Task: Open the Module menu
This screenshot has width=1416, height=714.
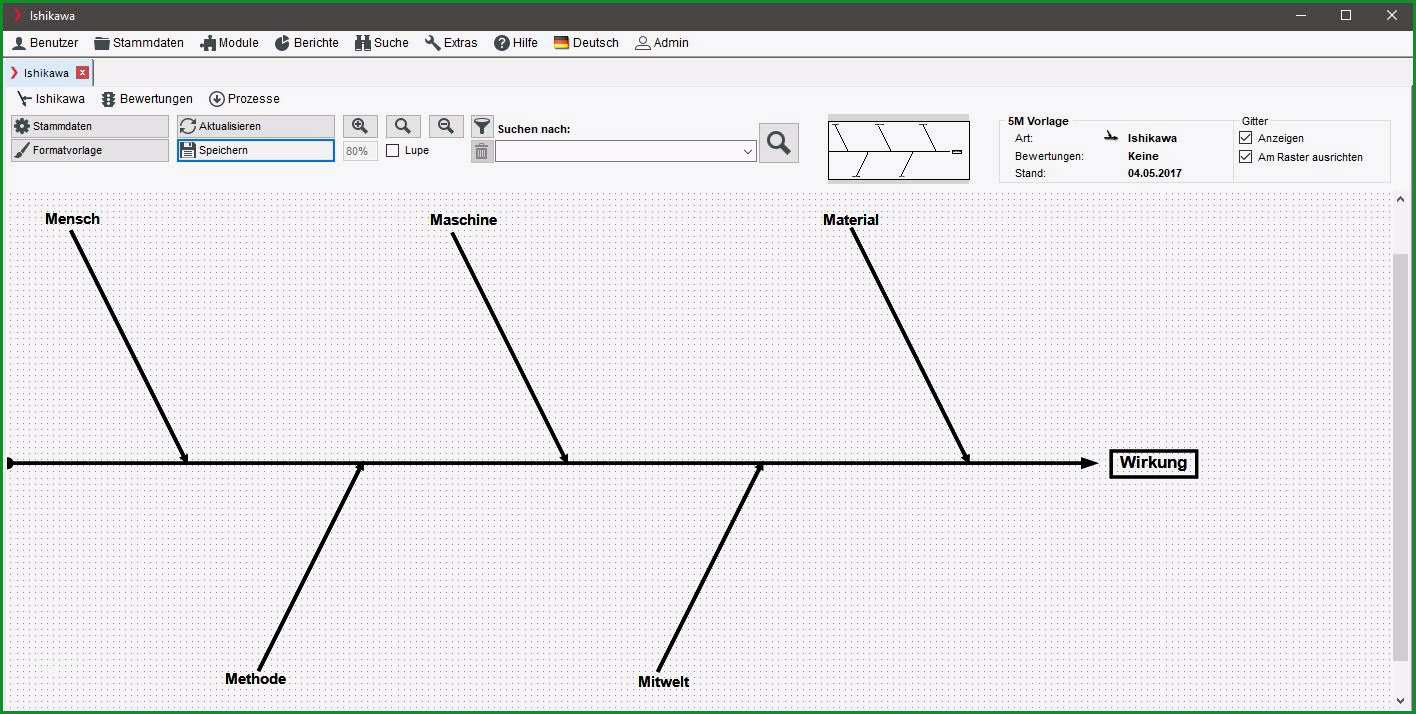Action: [x=229, y=43]
